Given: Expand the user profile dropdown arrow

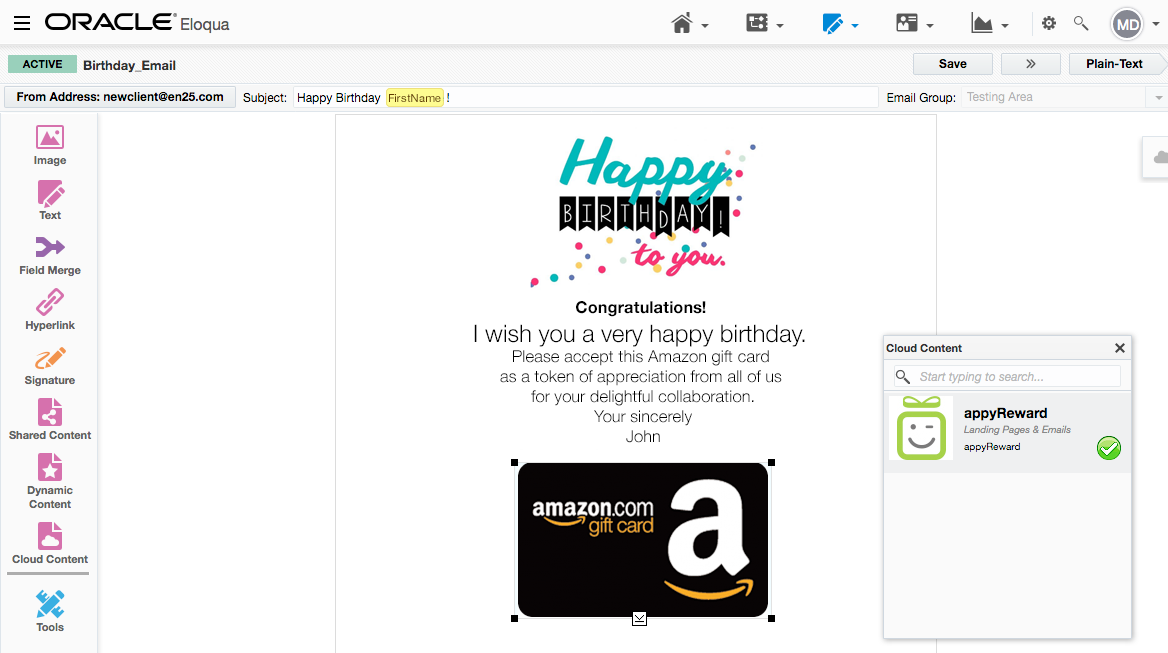Looking at the screenshot, I should coord(1156,25).
